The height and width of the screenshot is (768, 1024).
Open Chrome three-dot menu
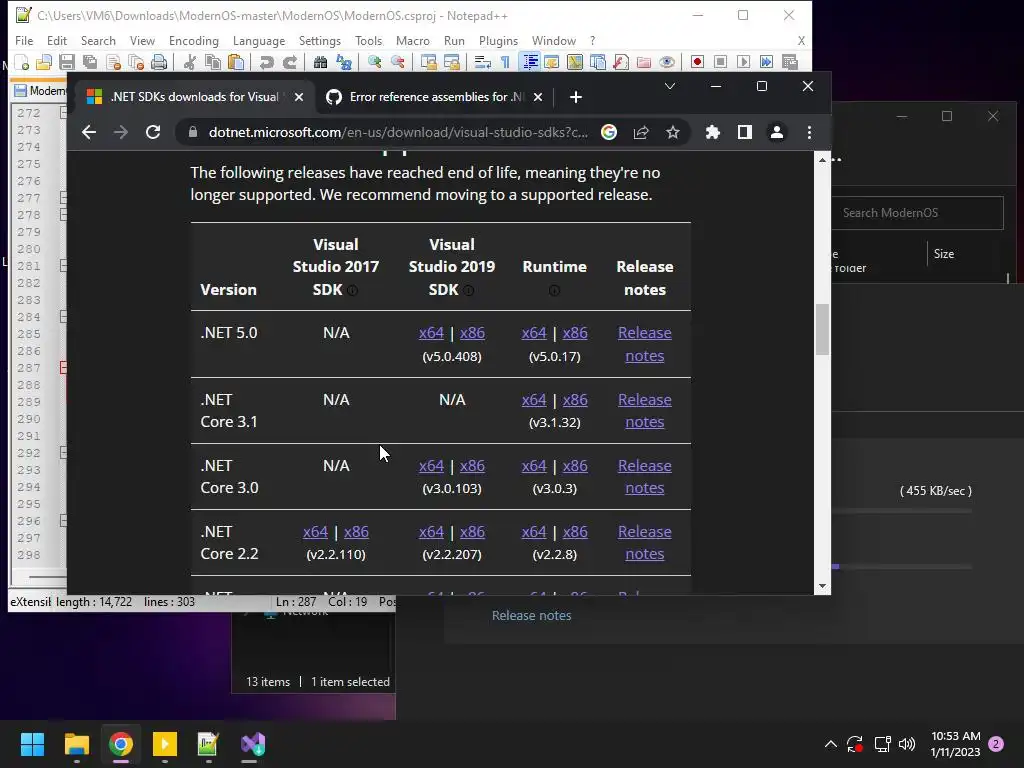coord(809,133)
